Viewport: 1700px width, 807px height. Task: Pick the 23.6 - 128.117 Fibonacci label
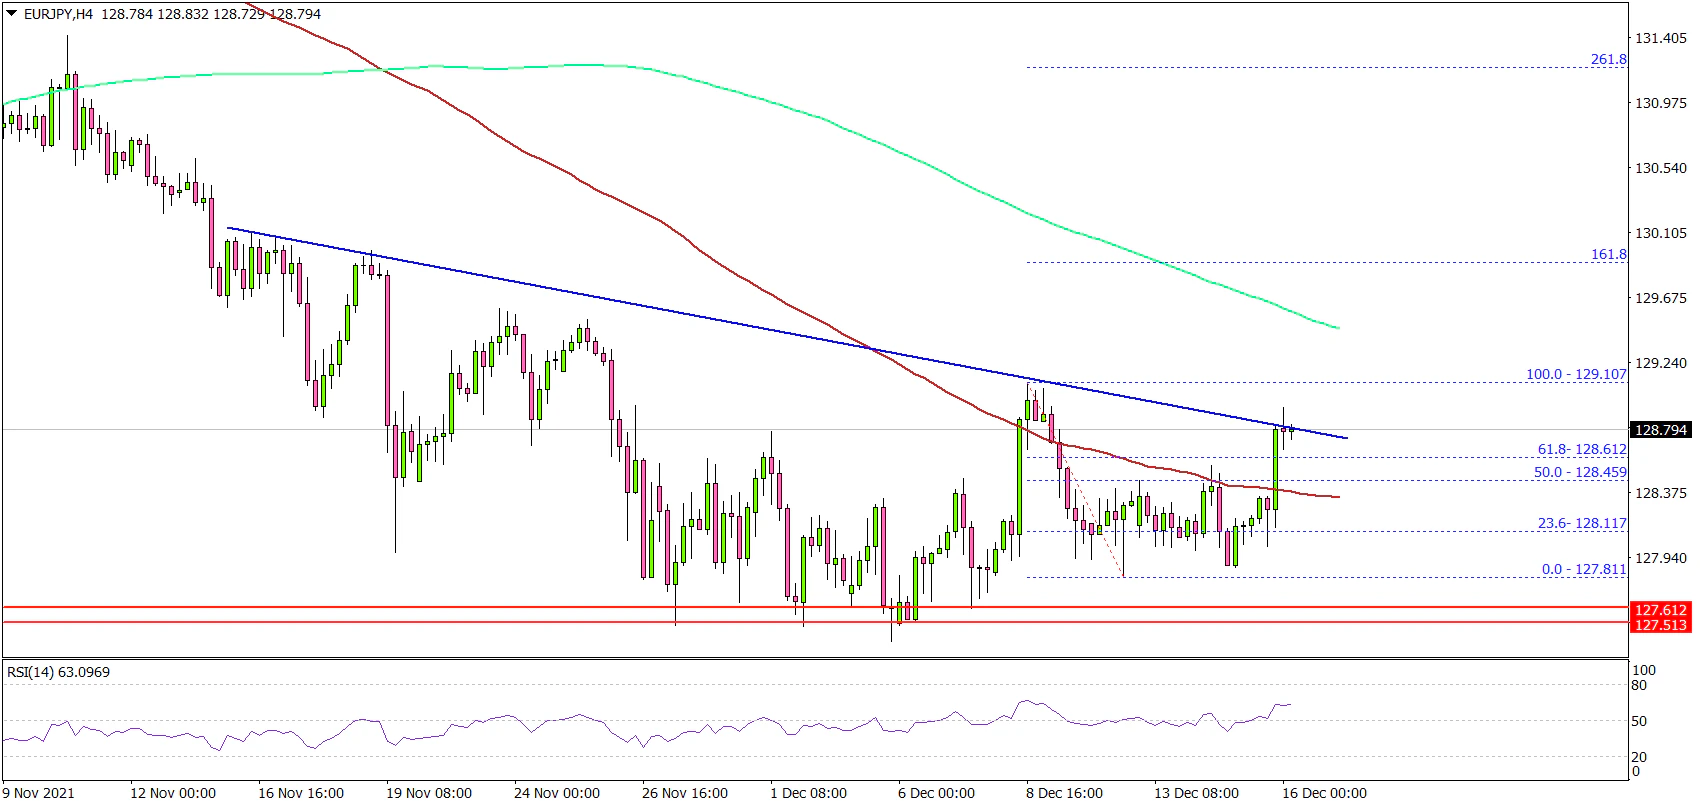[x=1581, y=523]
